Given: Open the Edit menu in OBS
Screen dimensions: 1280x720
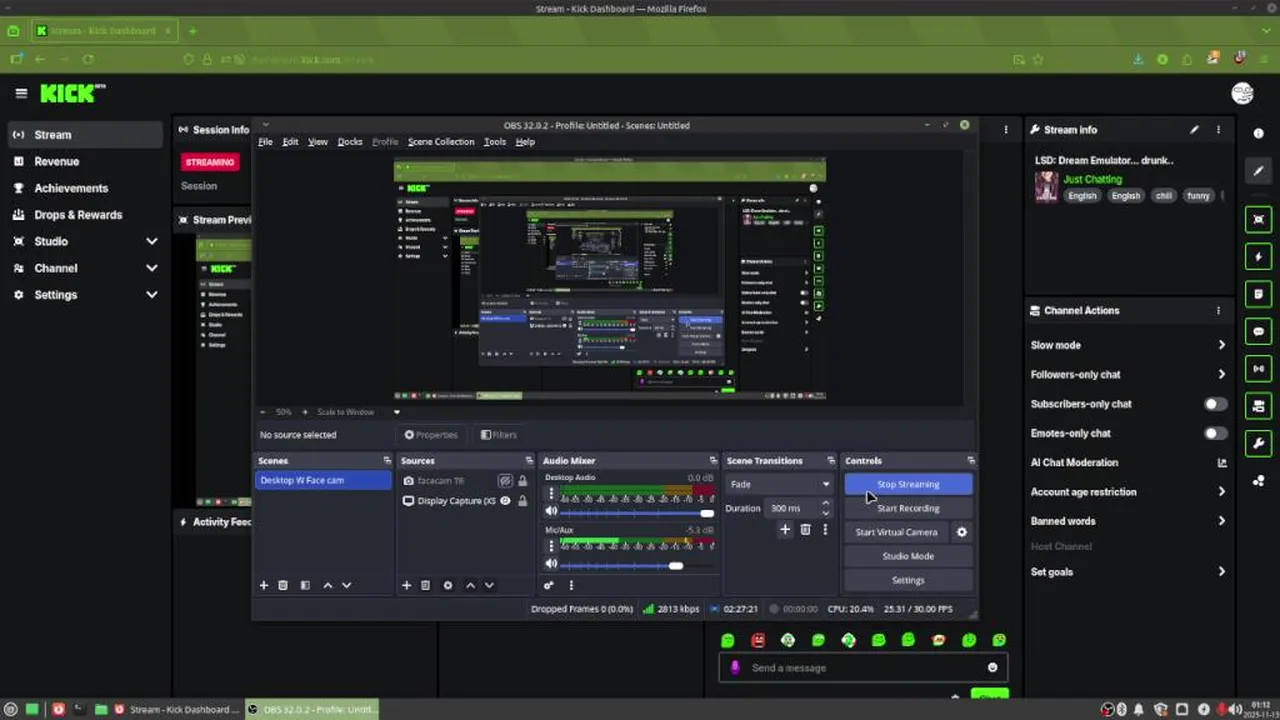Looking at the screenshot, I should click(x=290, y=142).
